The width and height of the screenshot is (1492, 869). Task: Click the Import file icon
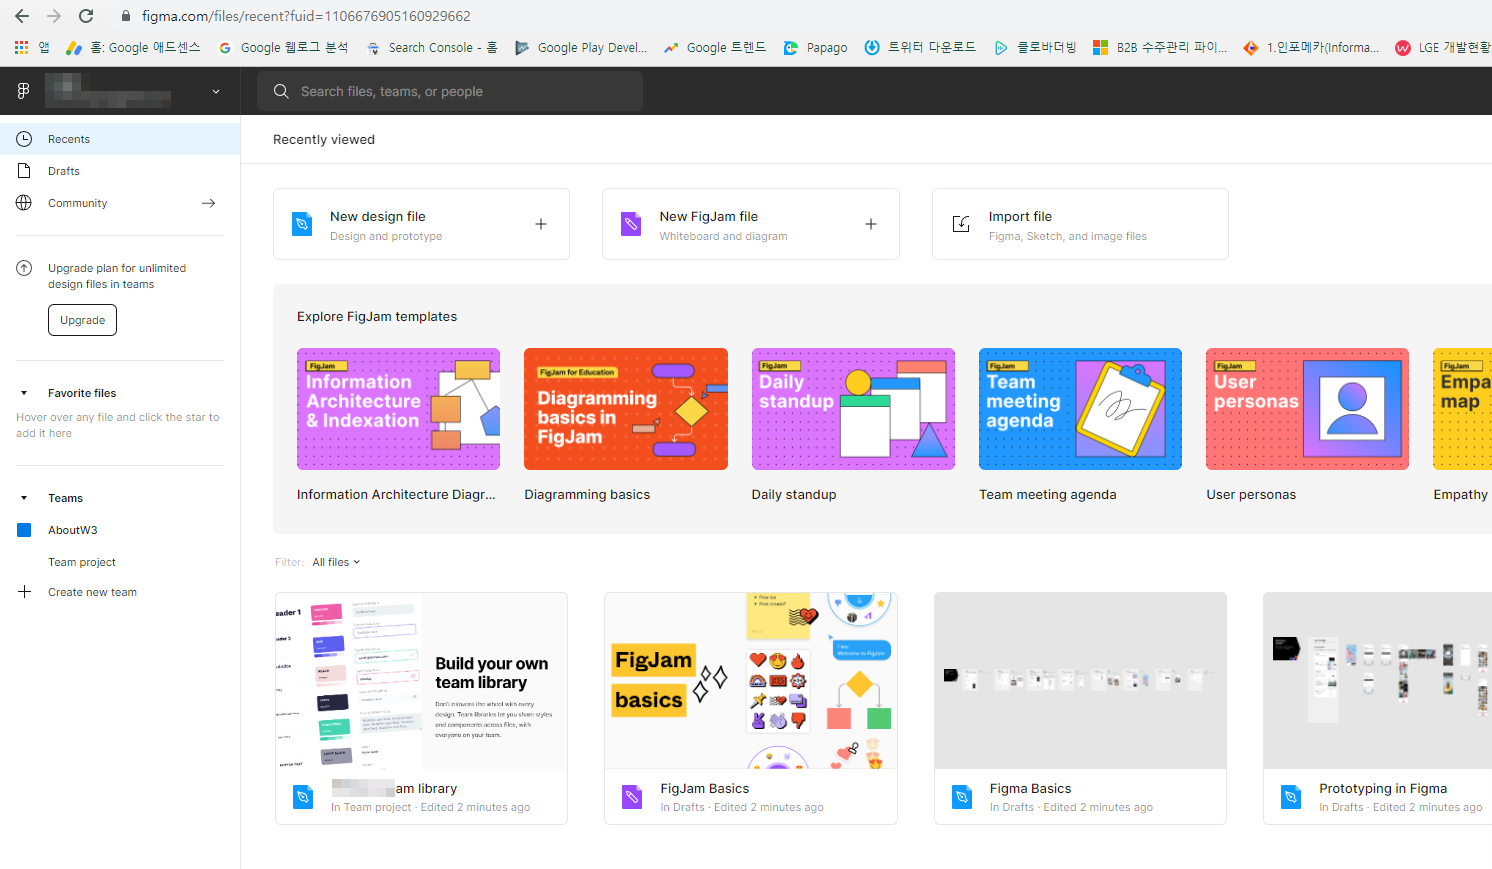(961, 224)
